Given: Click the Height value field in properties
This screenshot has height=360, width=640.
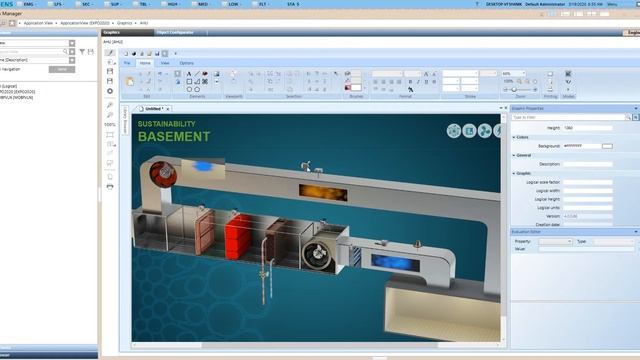Looking at the screenshot, I should [588, 128].
